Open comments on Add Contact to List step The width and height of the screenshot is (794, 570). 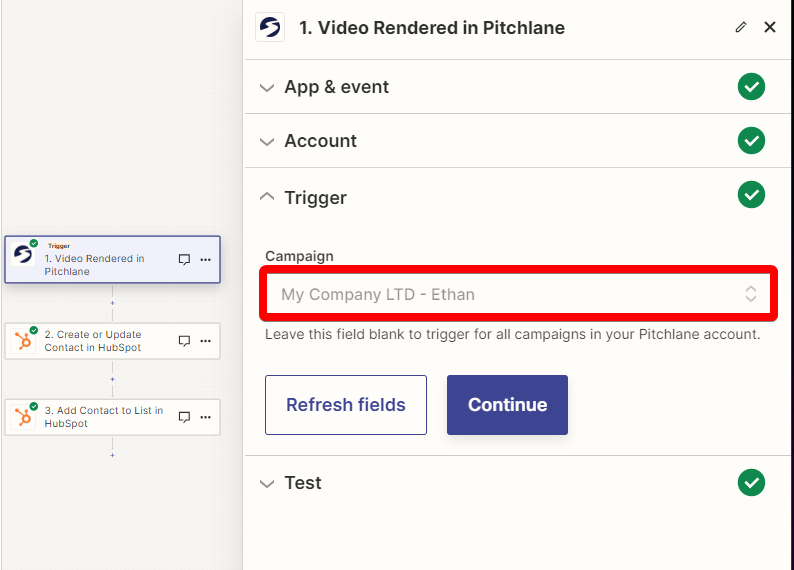pyautogui.click(x=184, y=417)
